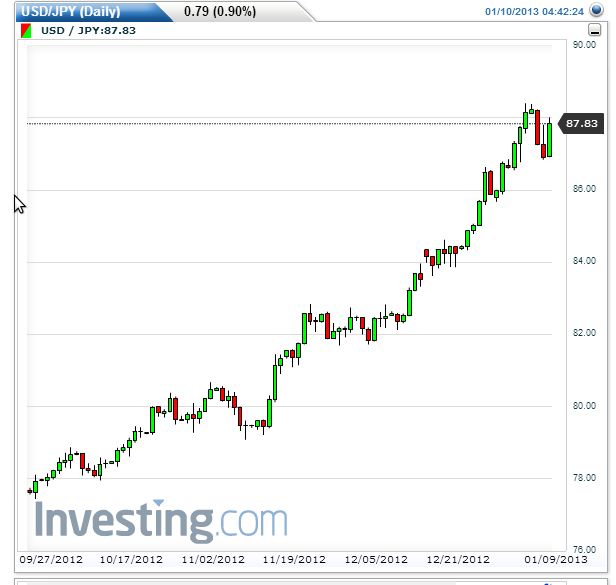
Task: Click the 82.00 price axis label
Action: pos(584,333)
